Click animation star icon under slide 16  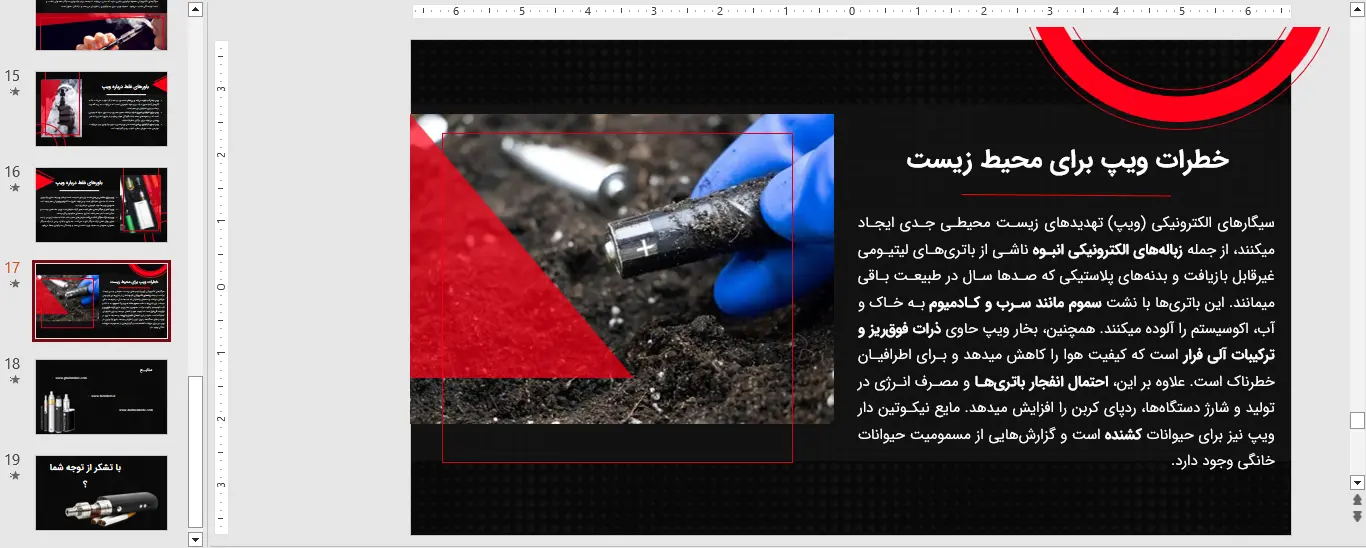14,188
